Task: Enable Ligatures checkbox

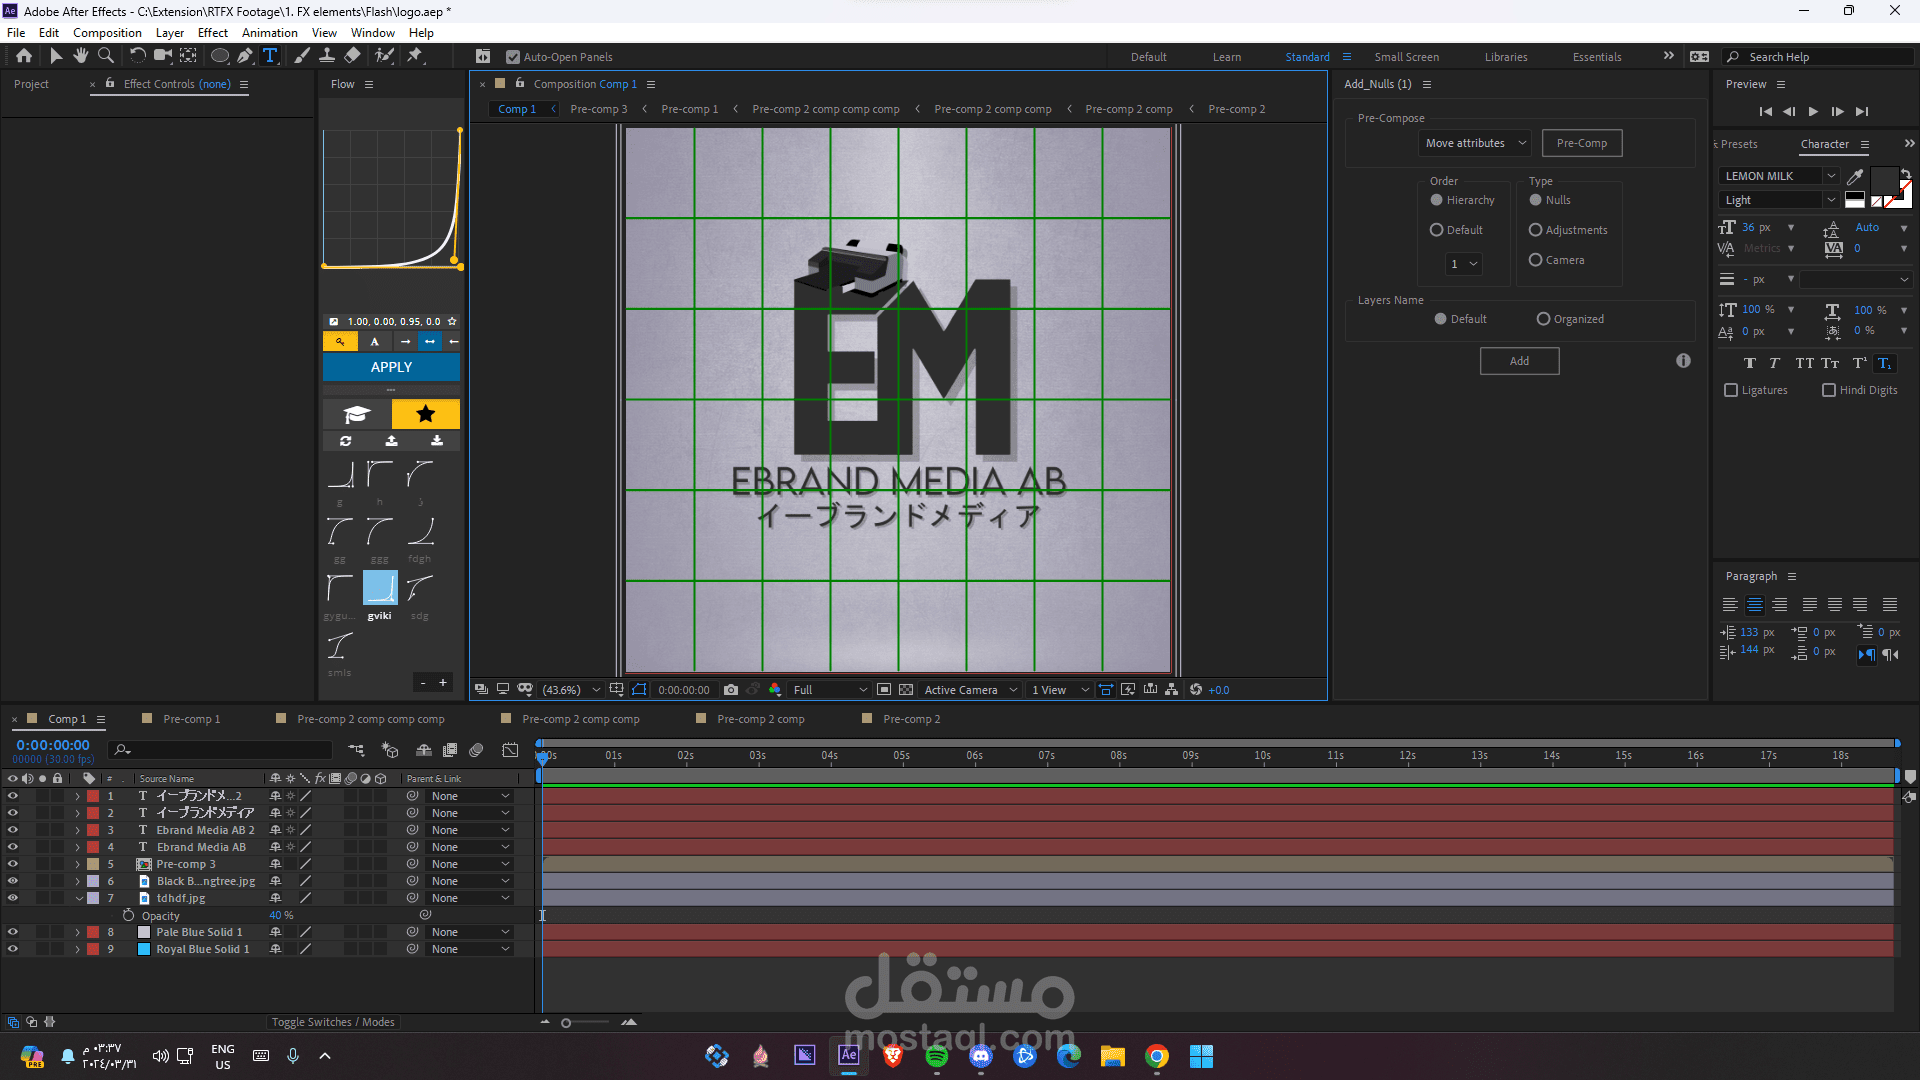Action: pos(1731,390)
